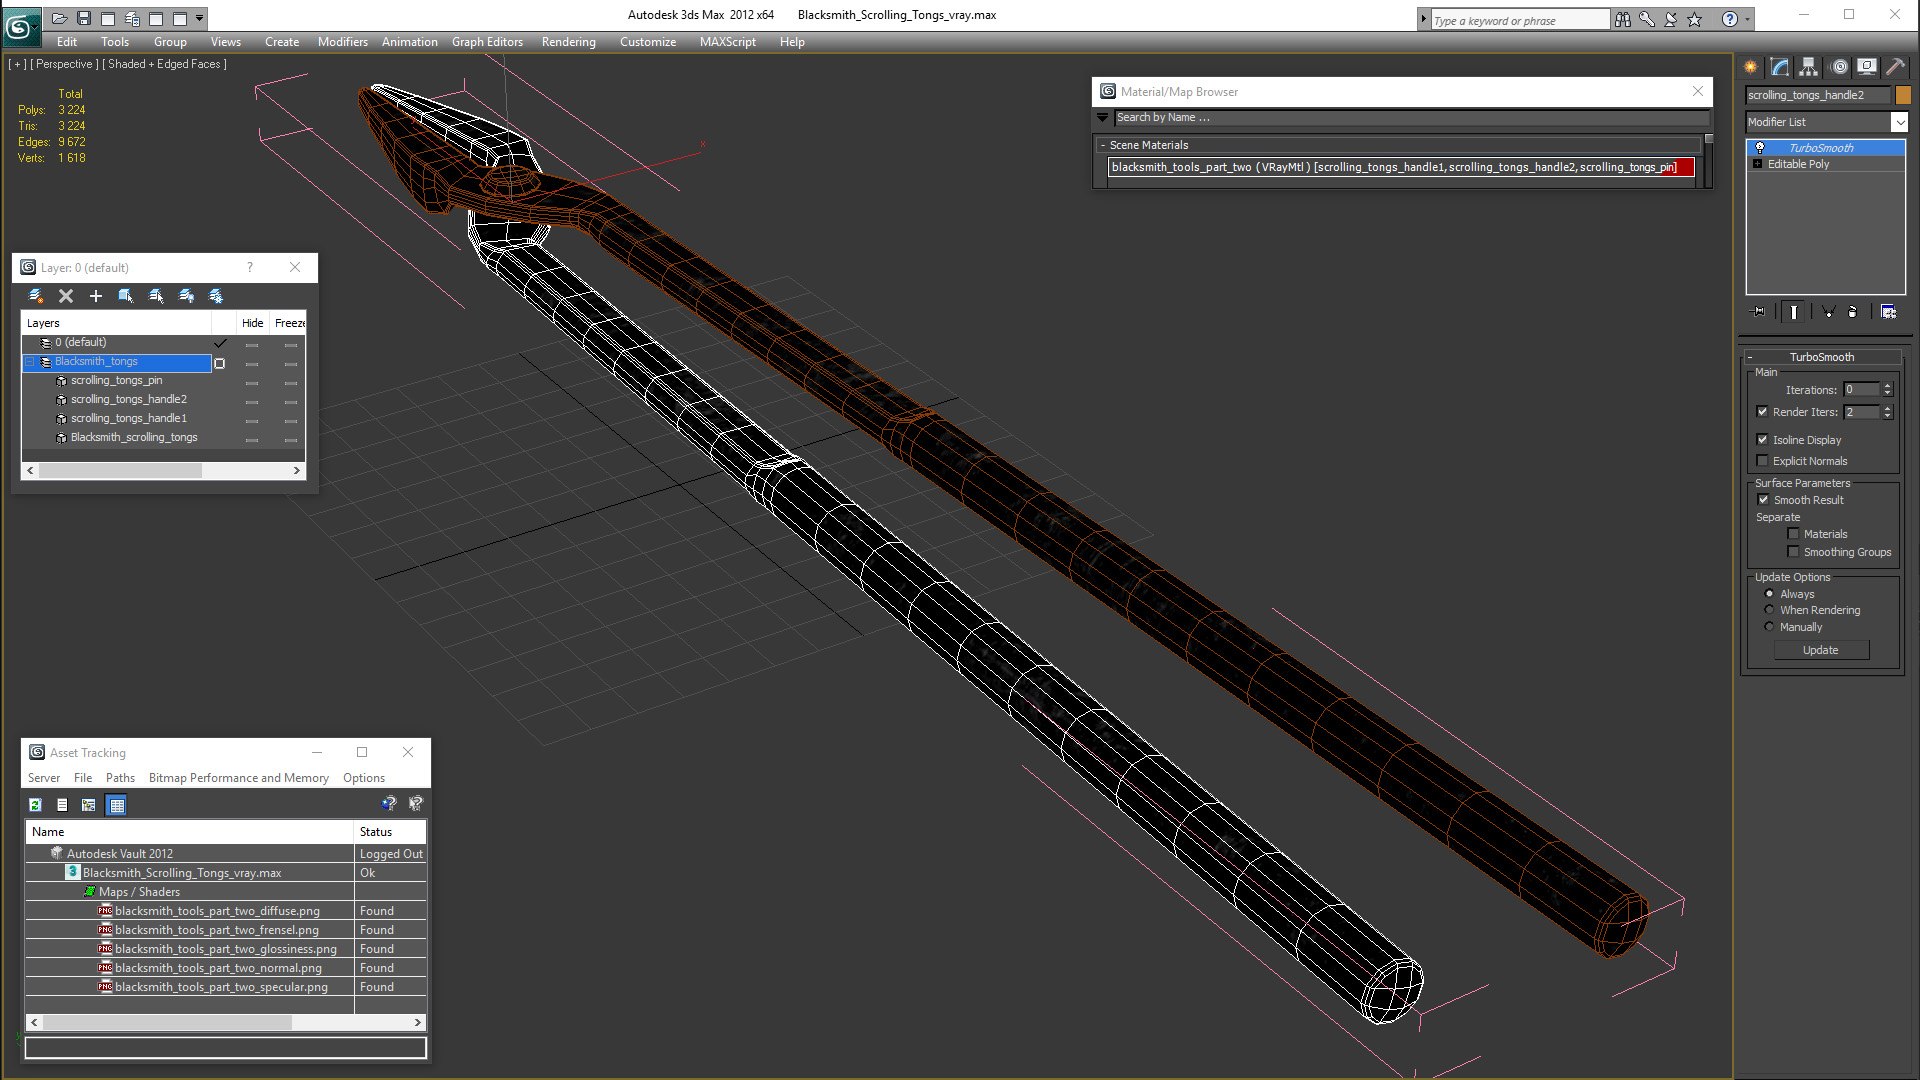Toggle Show End Result button
The height and width of the screenshot is (1080, 1920).
pos(1794,312)
